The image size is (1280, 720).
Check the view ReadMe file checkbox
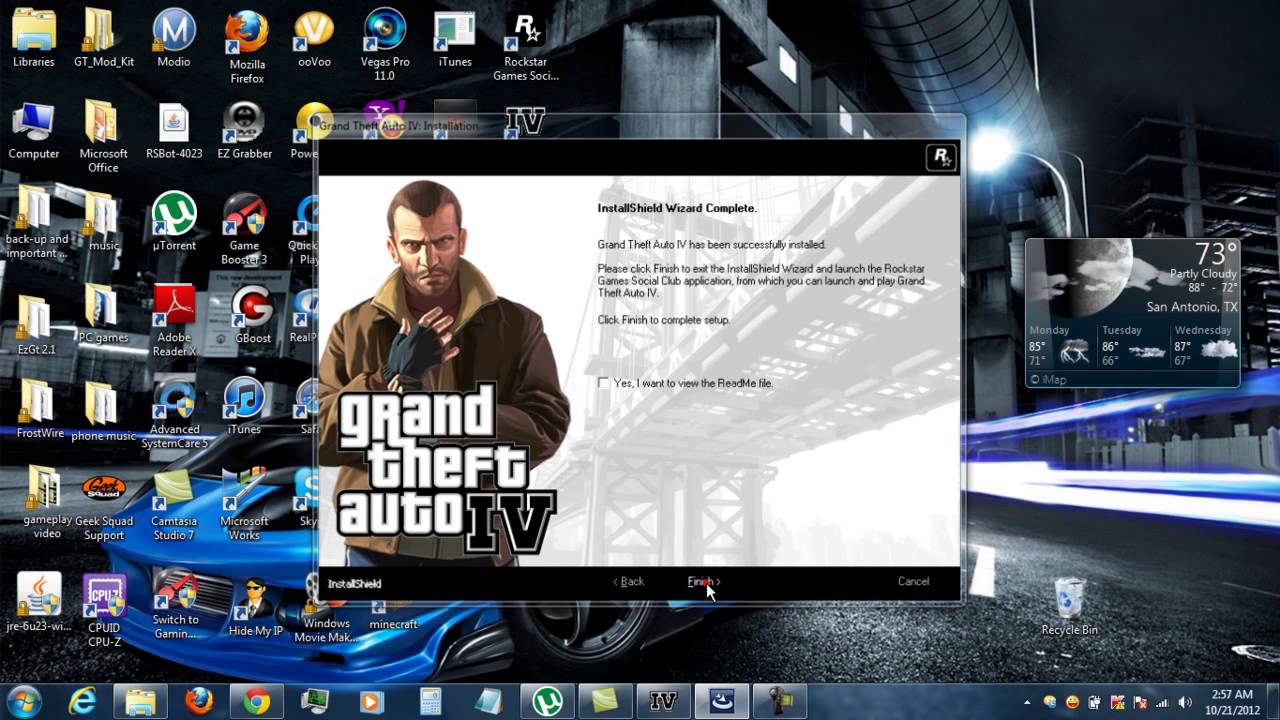pyautogui.click(x=603, y=383)
